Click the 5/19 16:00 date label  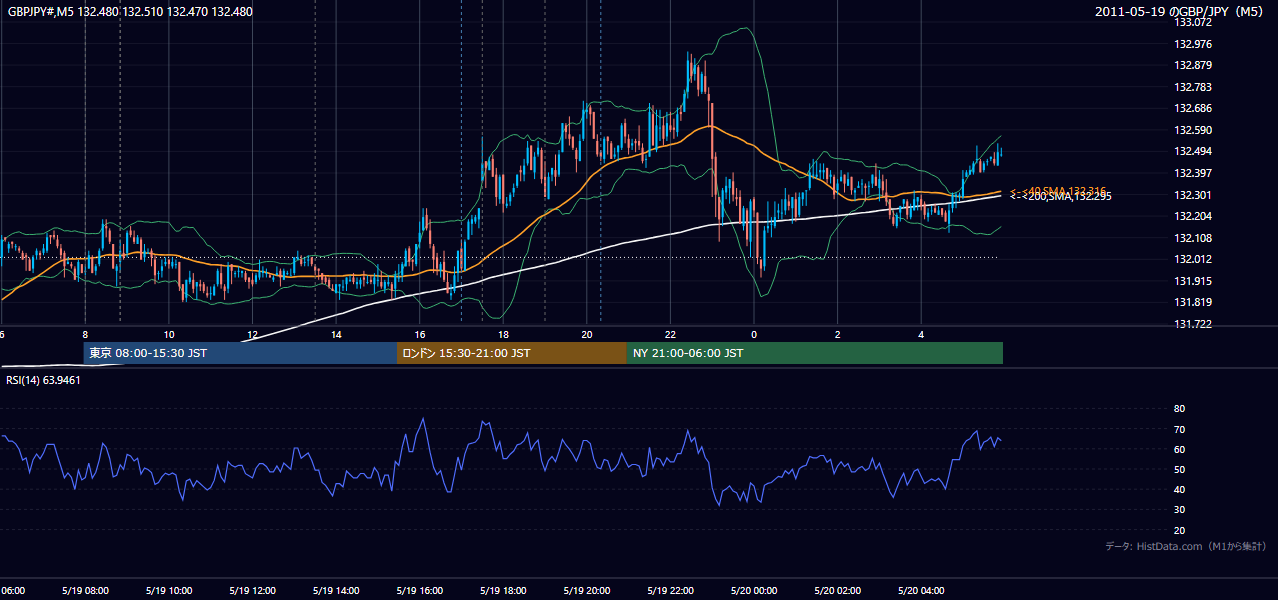(x=420, y=591)
